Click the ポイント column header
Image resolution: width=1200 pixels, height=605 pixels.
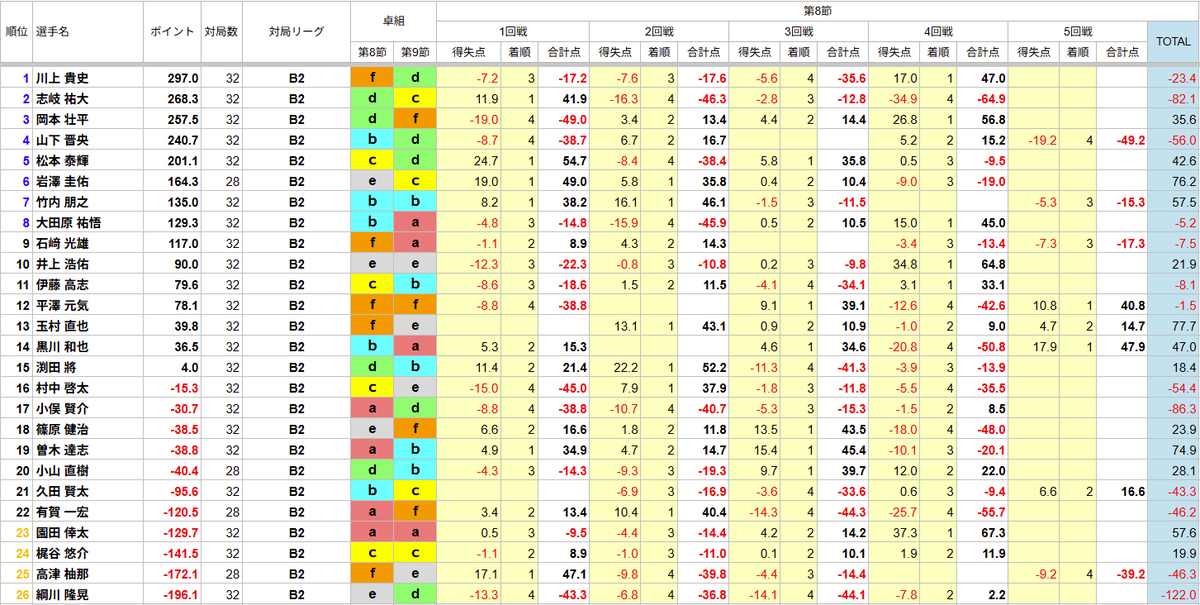(173, 32)
